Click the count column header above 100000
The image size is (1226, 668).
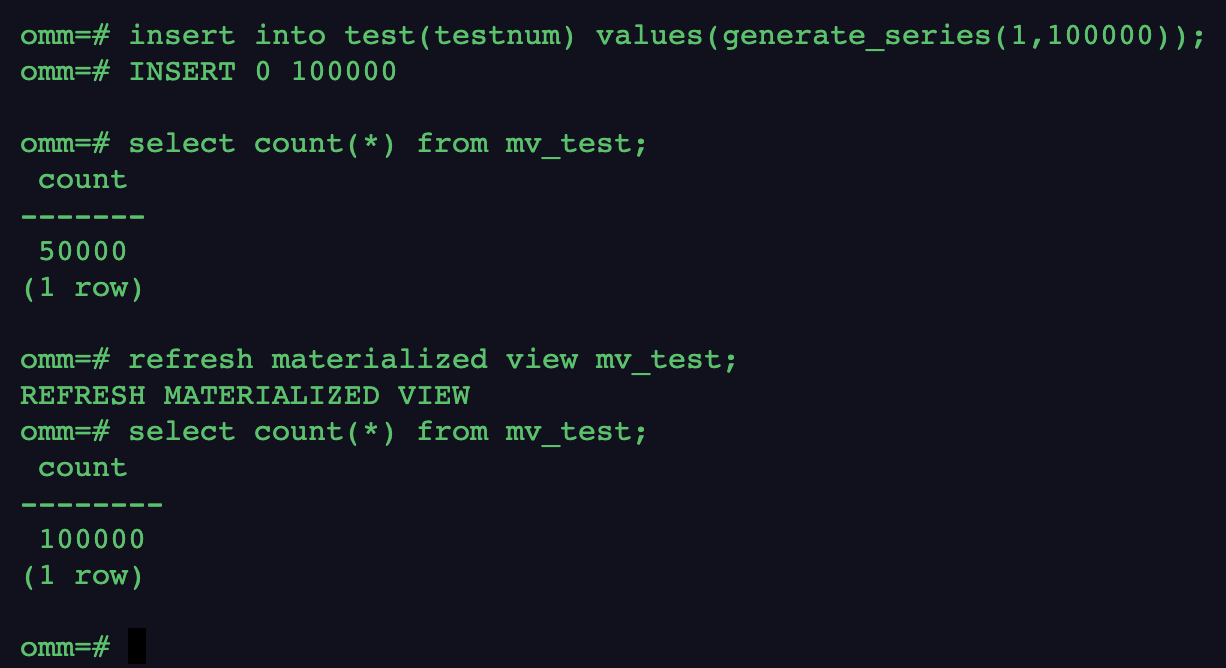click(x=83, y=467)
